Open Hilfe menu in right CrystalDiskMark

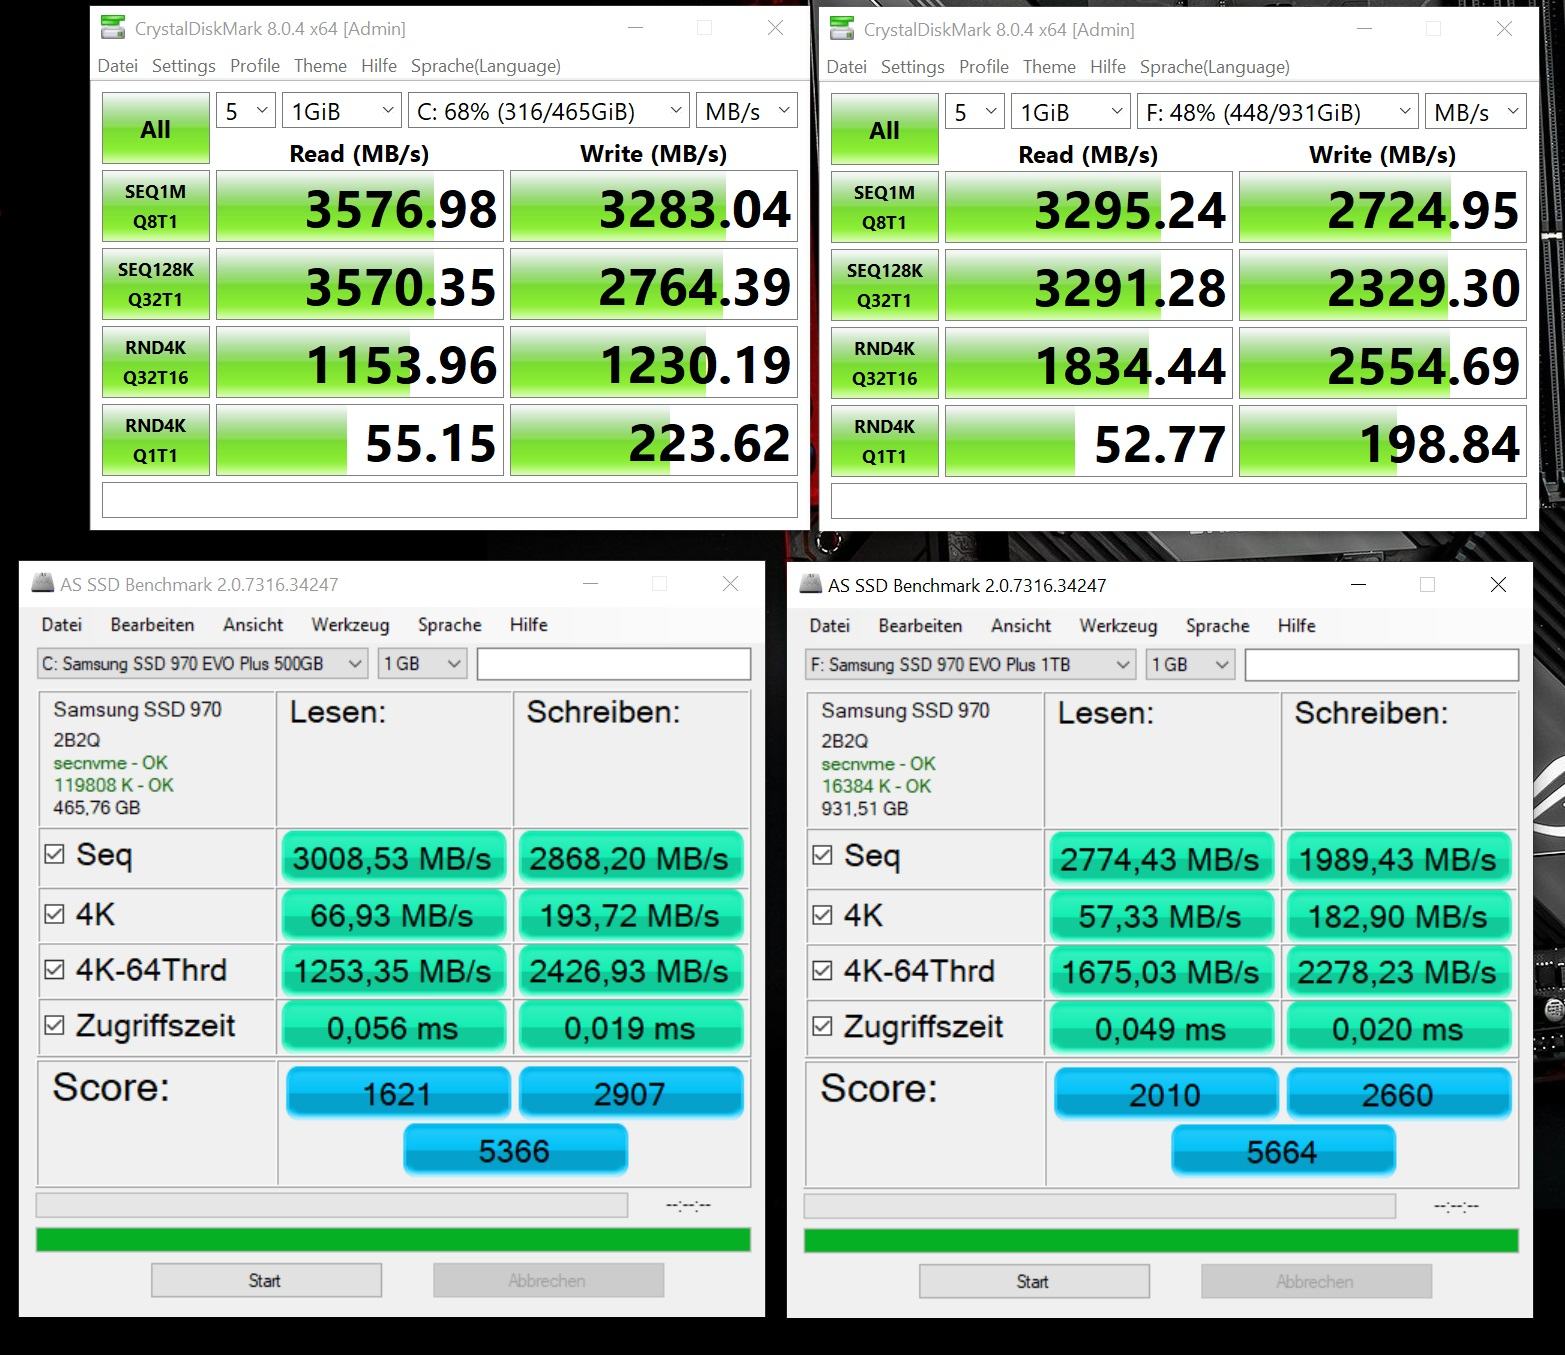click(x=1108, y=66)
